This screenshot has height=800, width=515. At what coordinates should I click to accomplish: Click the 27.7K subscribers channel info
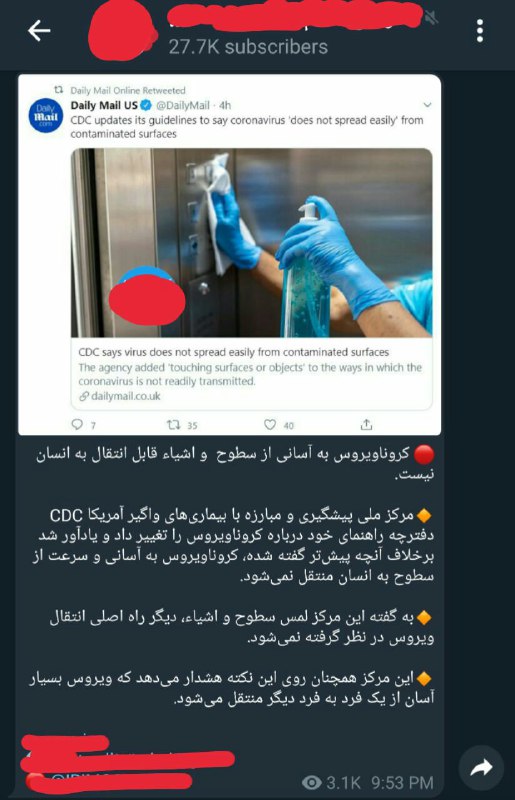click(248, 47)
